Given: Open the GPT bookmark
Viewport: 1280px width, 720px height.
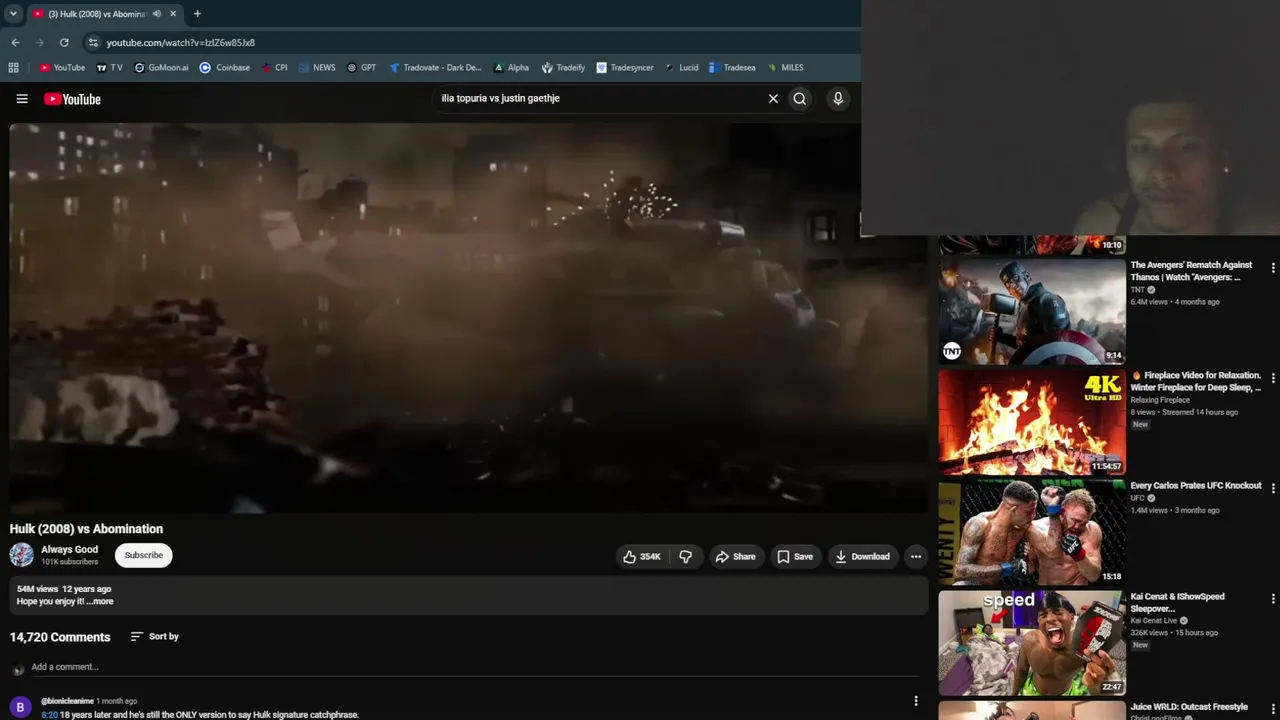Looking at the screenshot, I should pos(361,68).
